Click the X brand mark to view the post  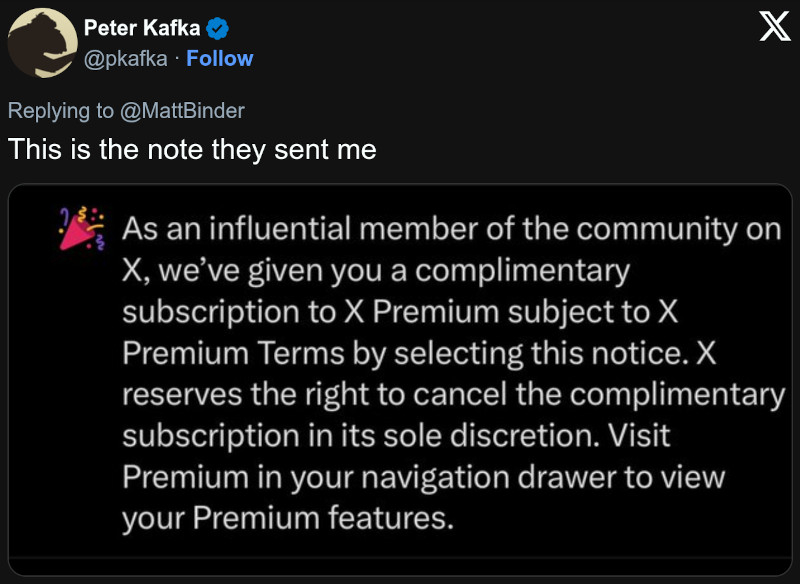773,27
